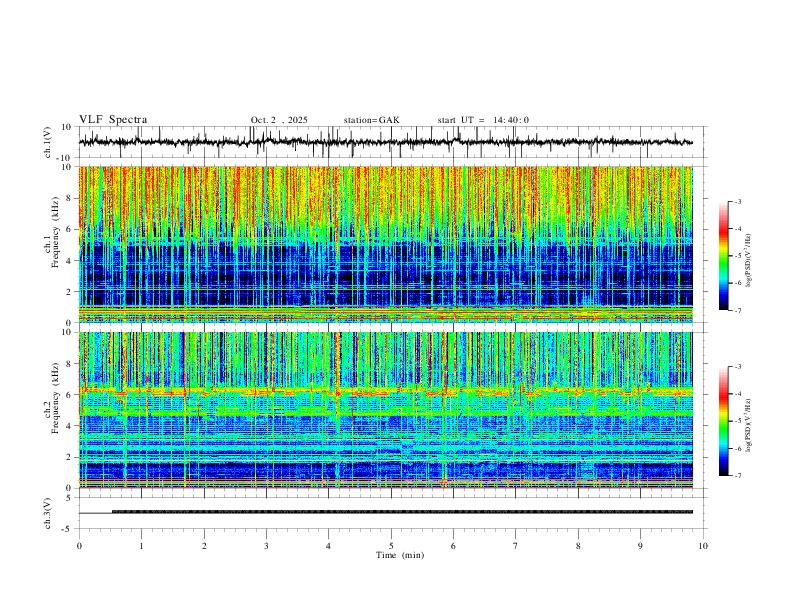Click the date 'Oct. 2, 2025' label
This screenshot has width=792, height=612.
279,120
